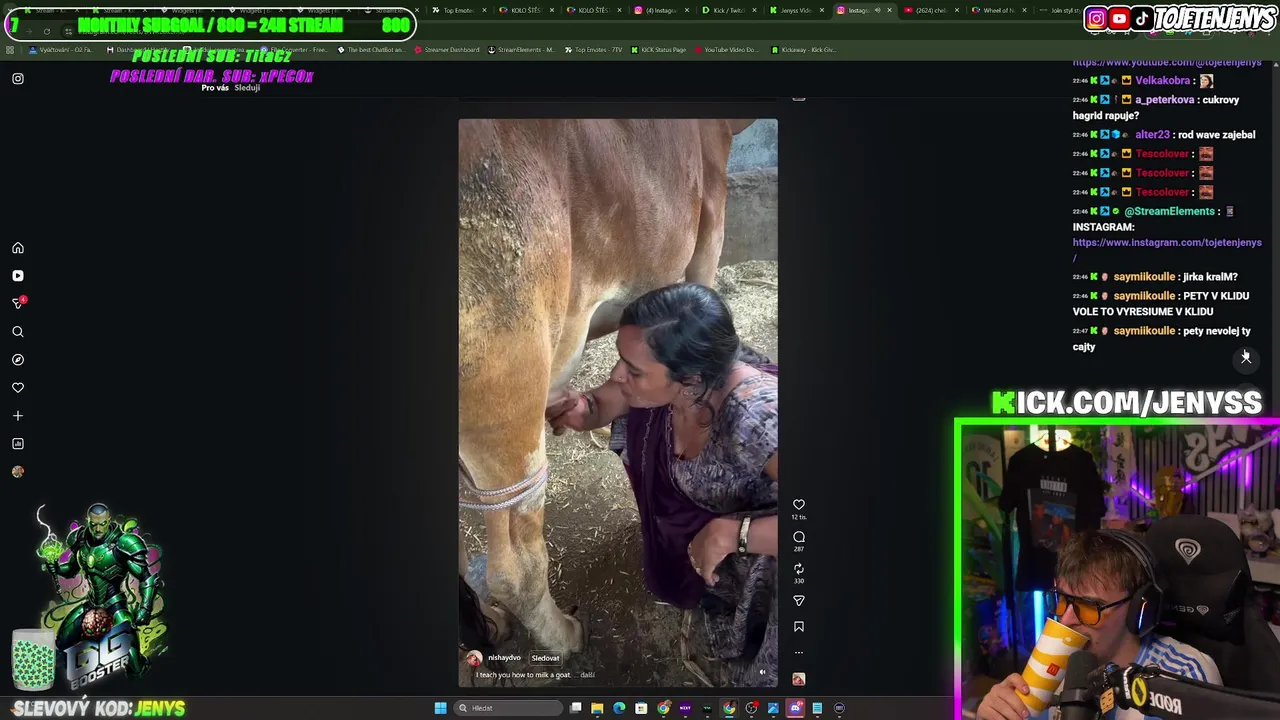Open profile avatar in Instagram sidebar
Screen dimensions: 1280x720
[18, 472]
